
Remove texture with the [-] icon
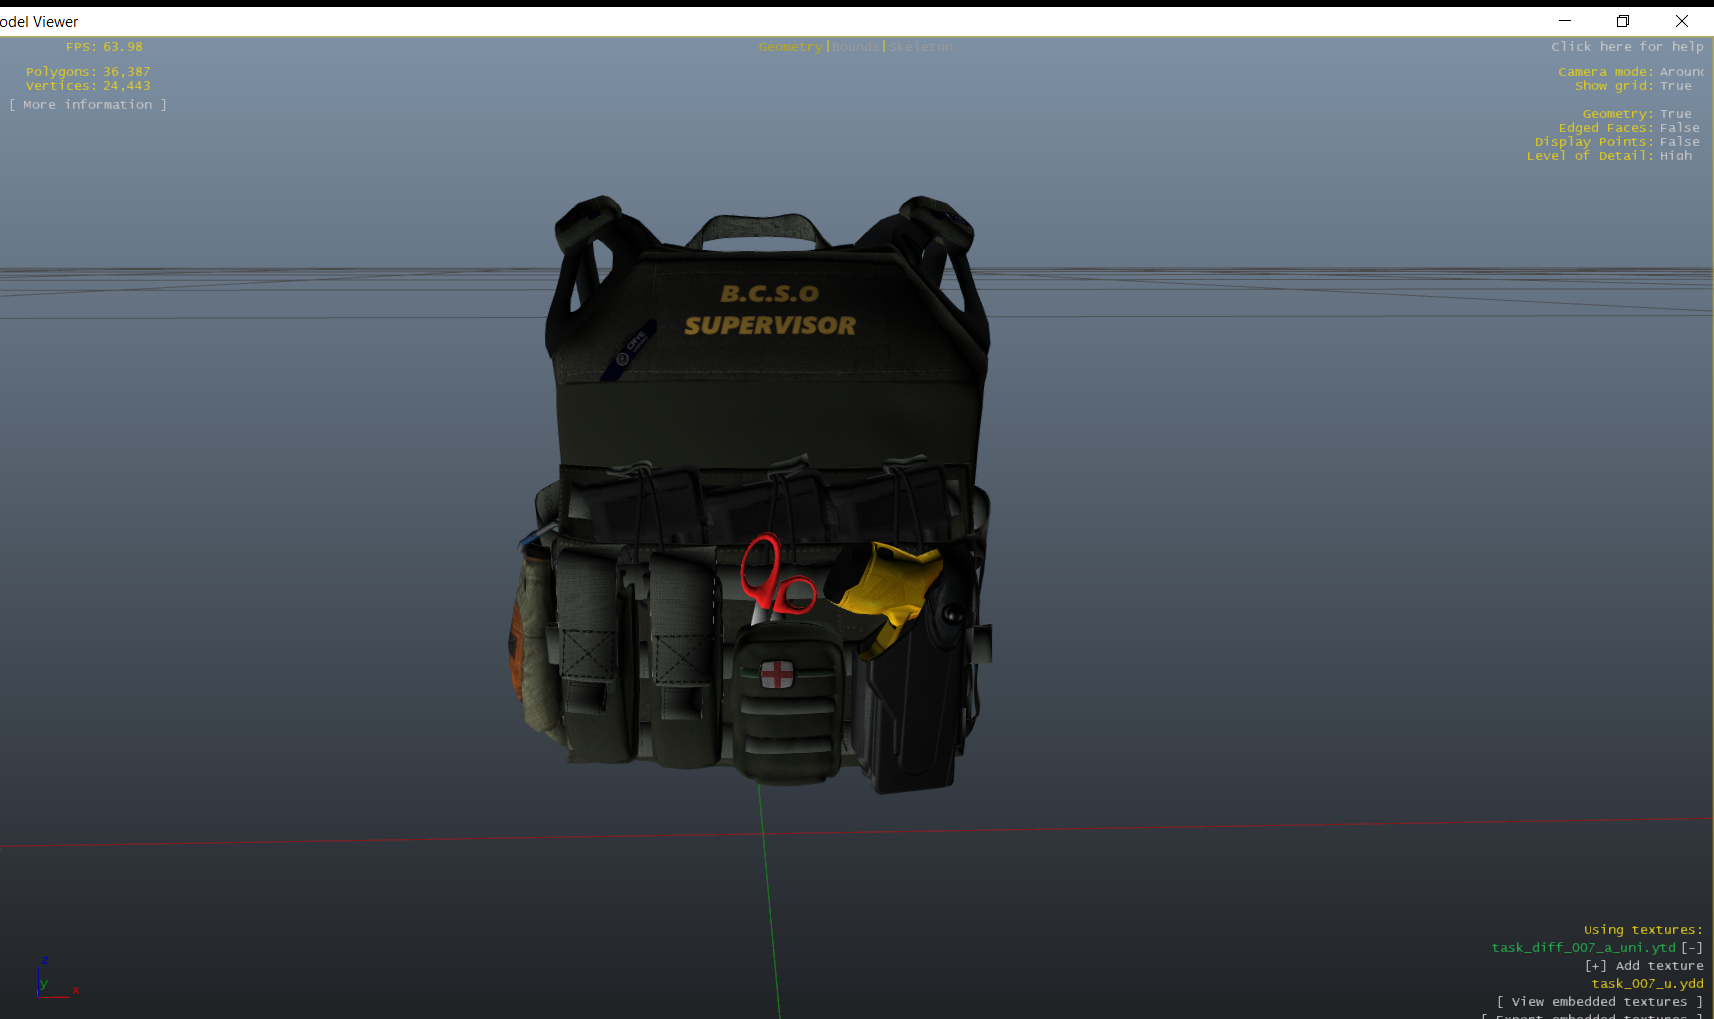click(1691, 948)
